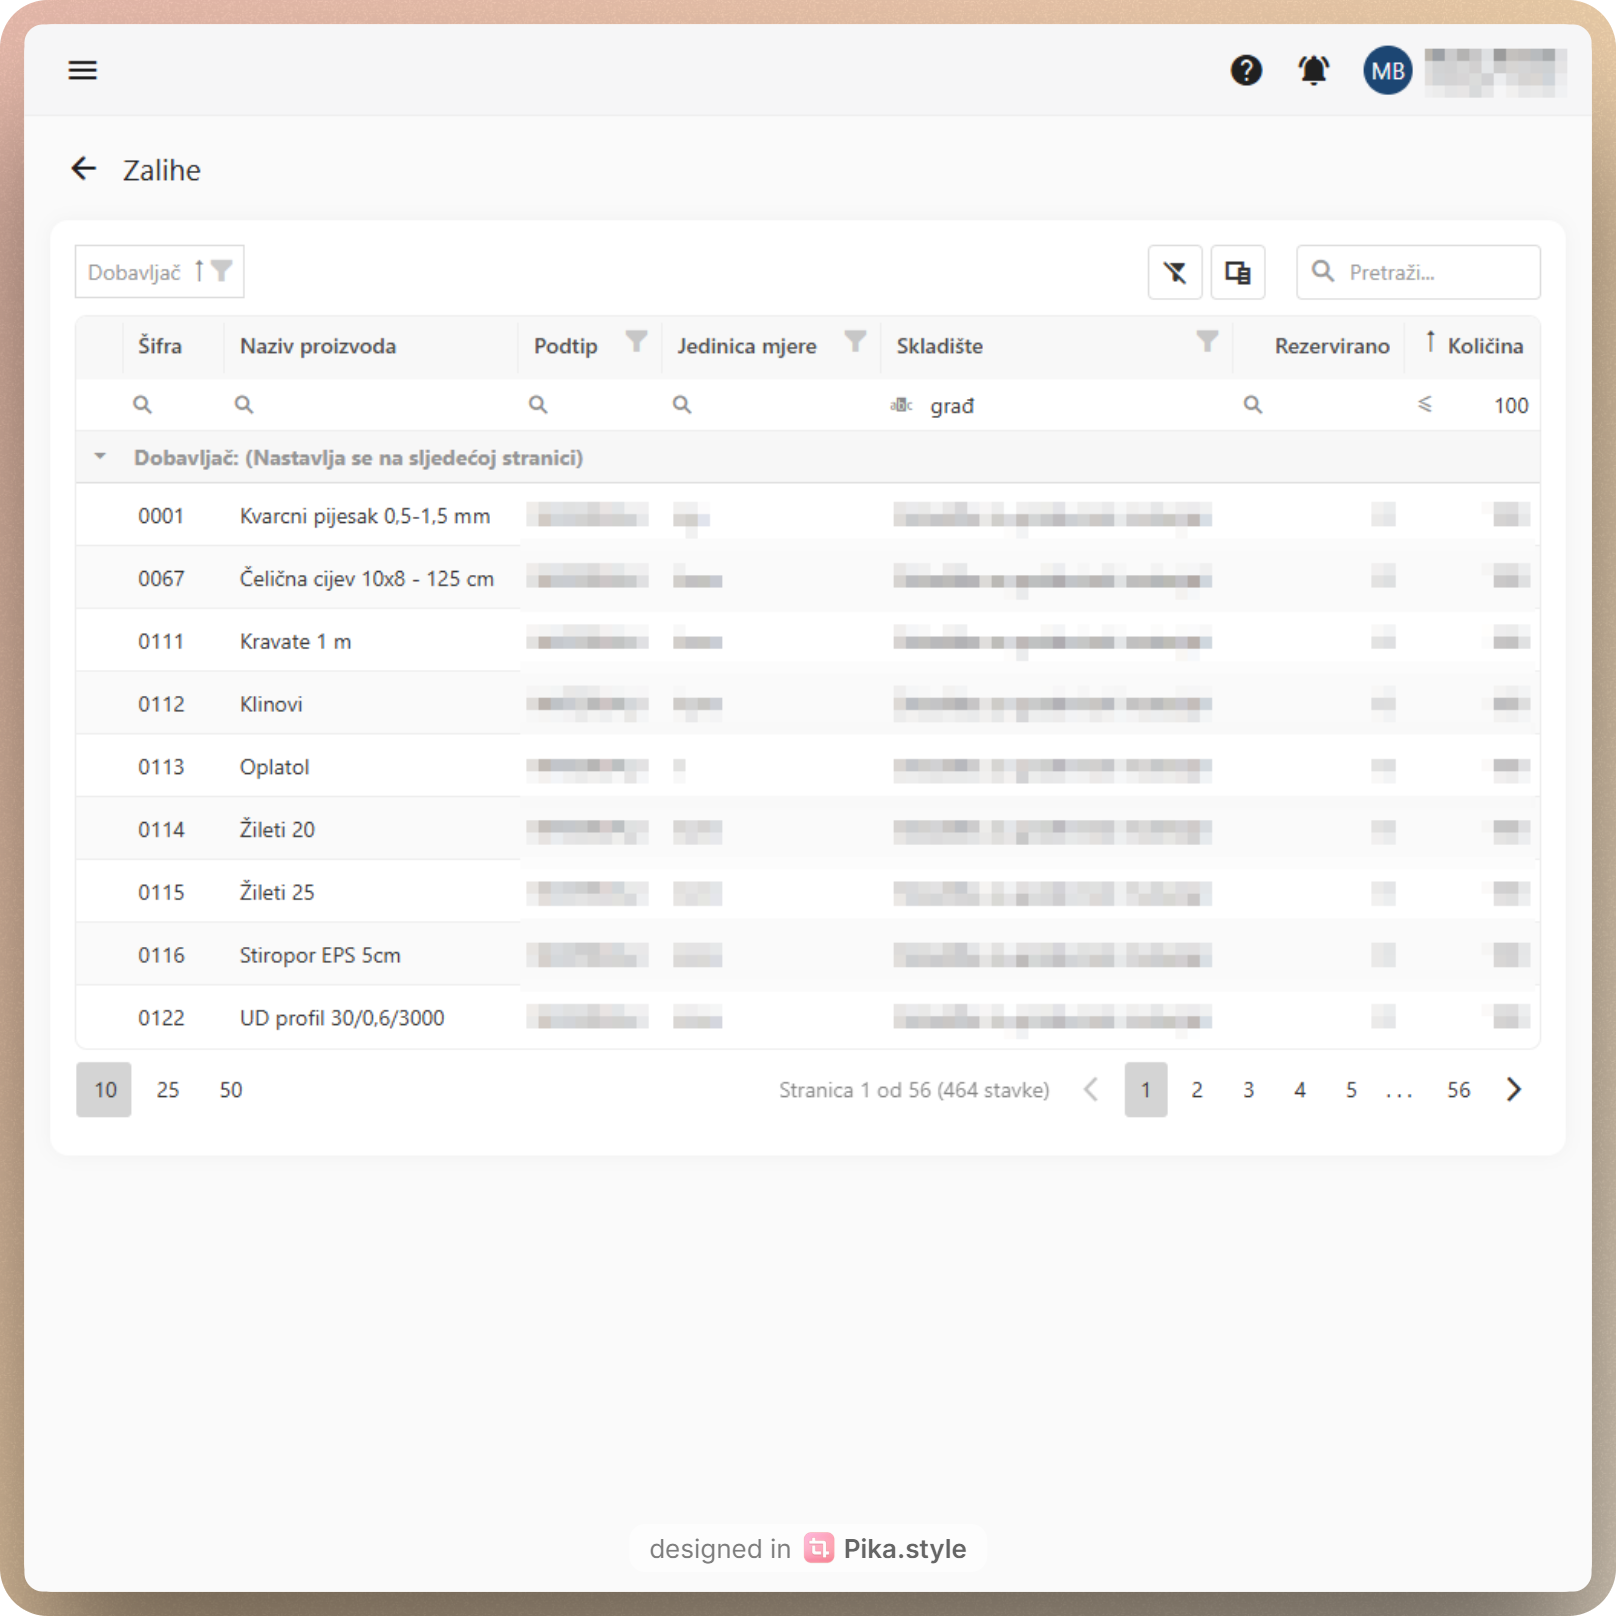The height and width of the screenshot is (1616, 1616).
Task: Open the Skladište column filter funnel
Action: coord(1207,342)
